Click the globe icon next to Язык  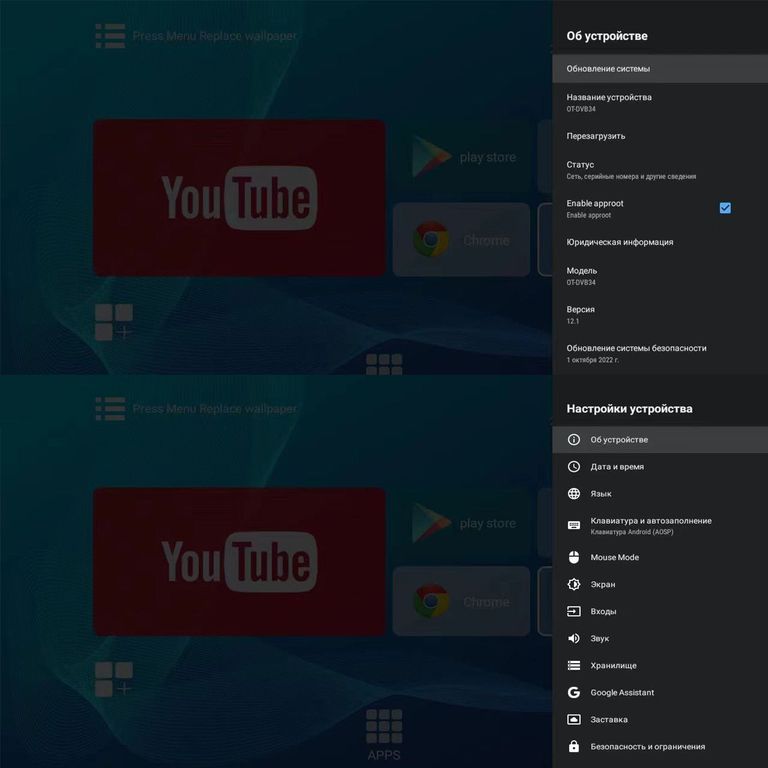tap(574, 494)
